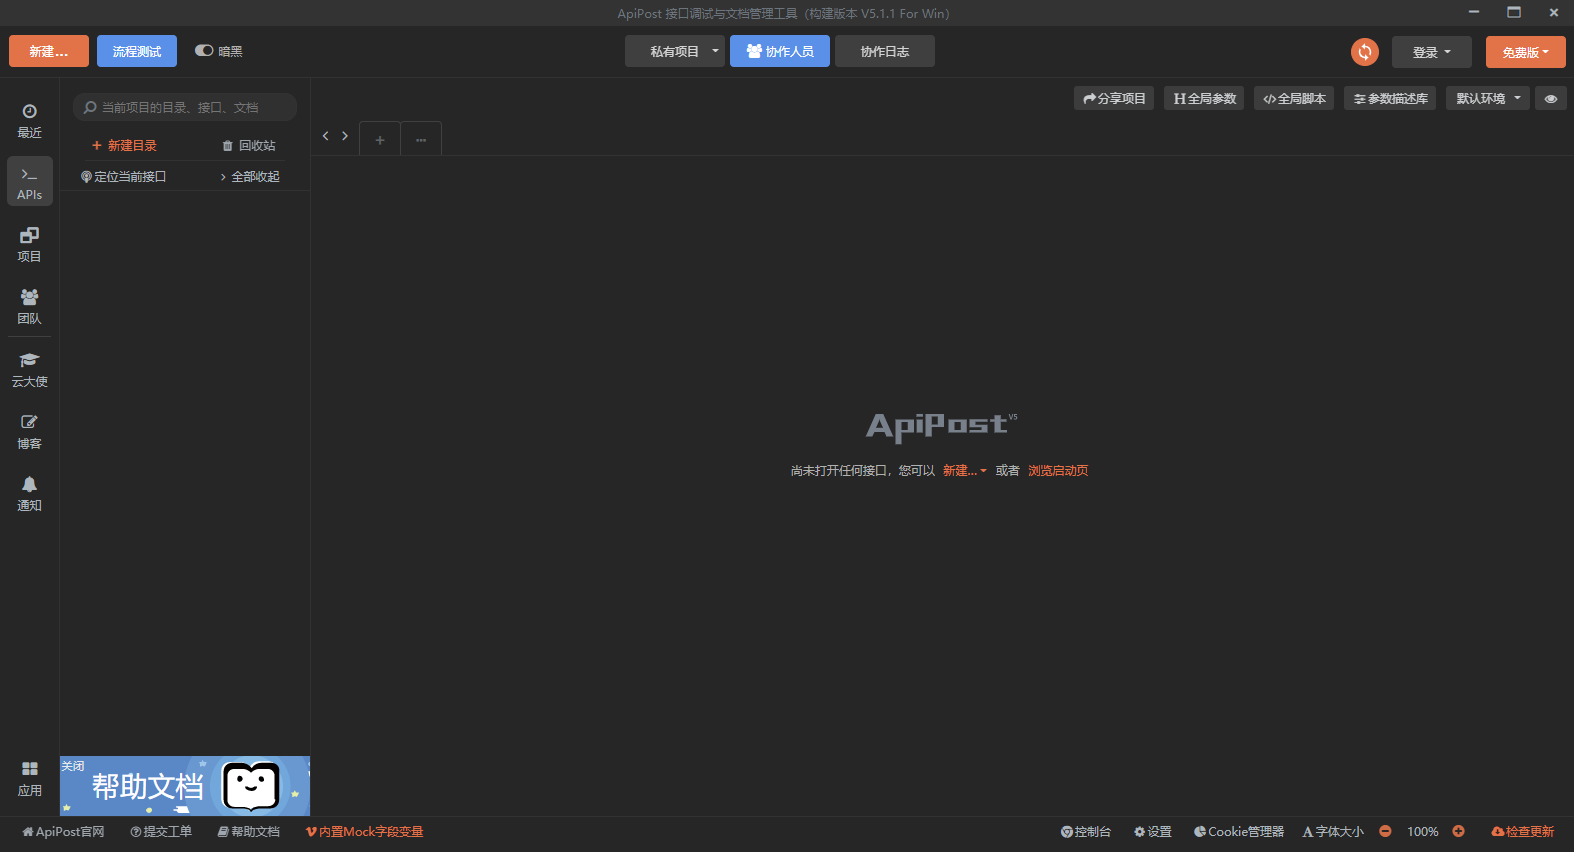This screenshot has height=852, width=1574.
Task: Select the APIs sidebar icon
Action: [29, 183]
